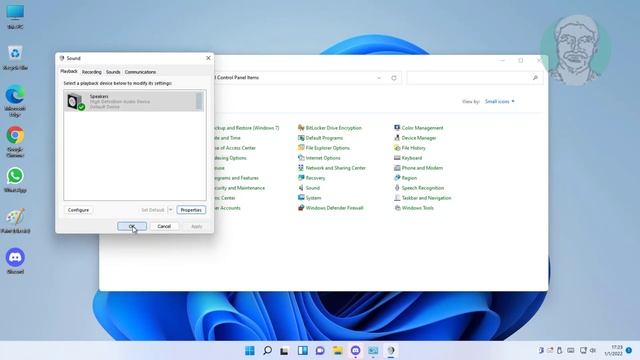The width and height of the screenshot is (640, 360).
Task: Switch to the Sounds tab
Action: point(113,72)
